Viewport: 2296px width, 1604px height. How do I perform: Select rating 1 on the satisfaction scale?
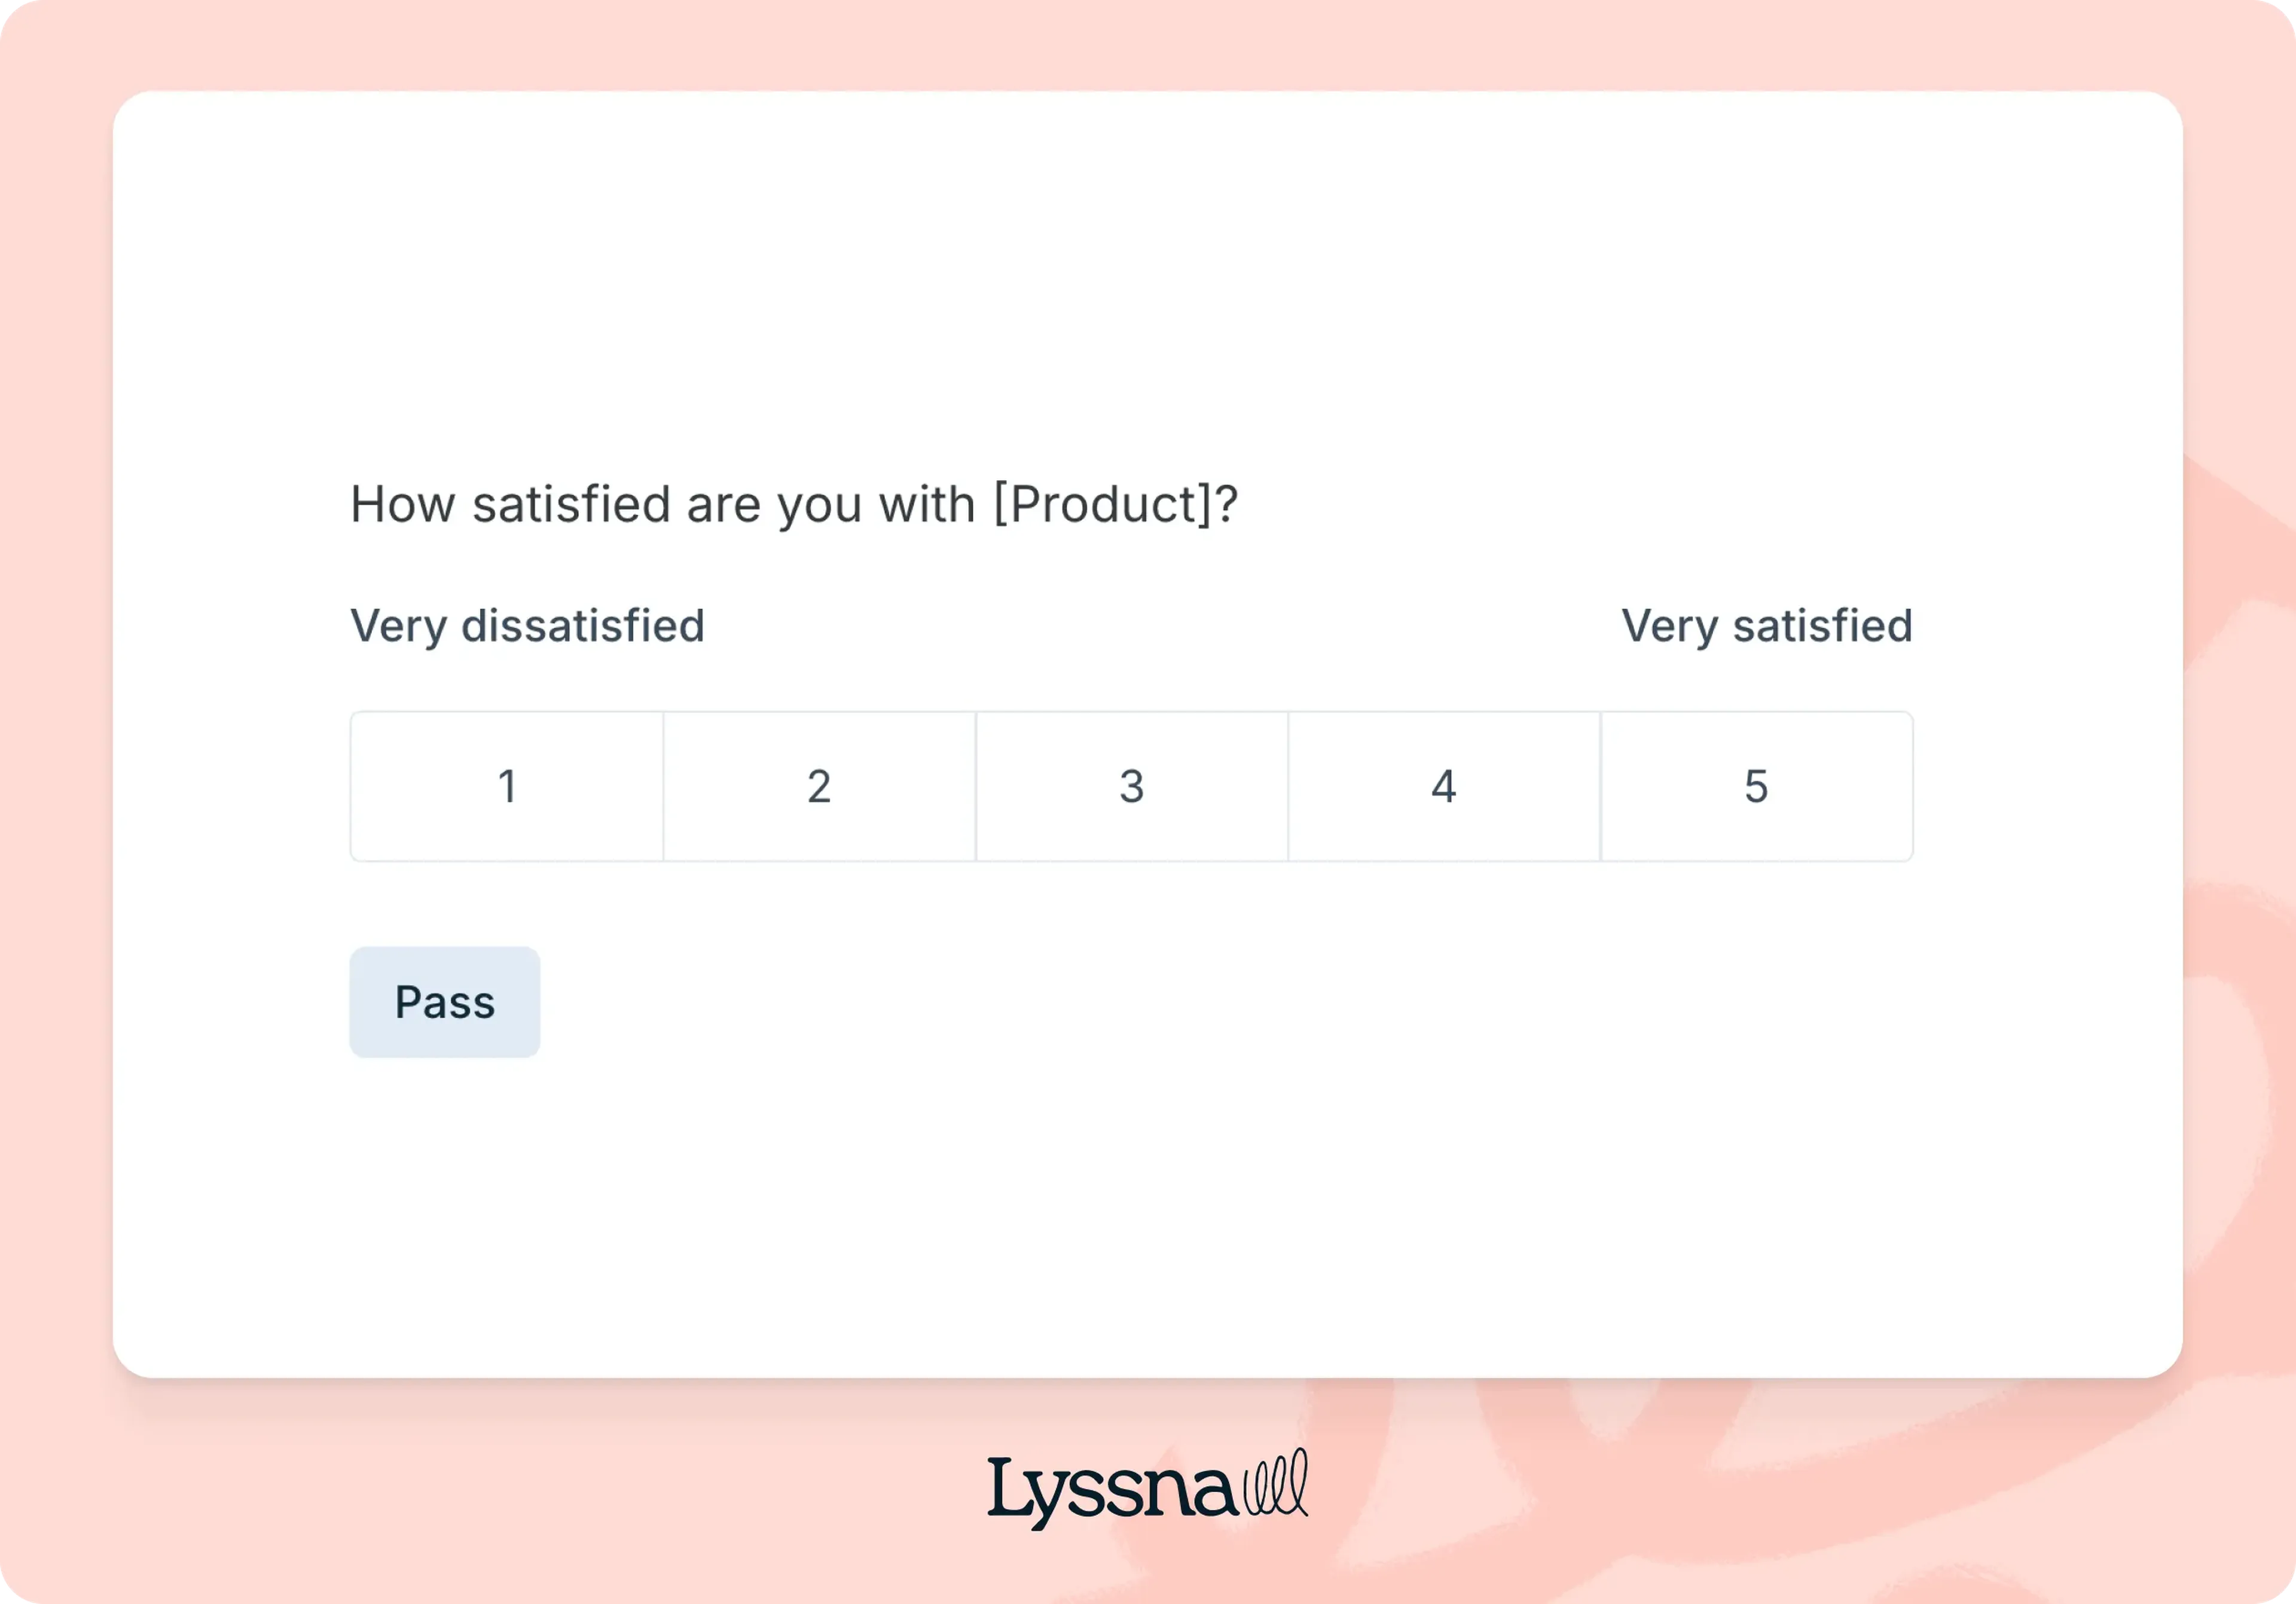coord(507,786)
